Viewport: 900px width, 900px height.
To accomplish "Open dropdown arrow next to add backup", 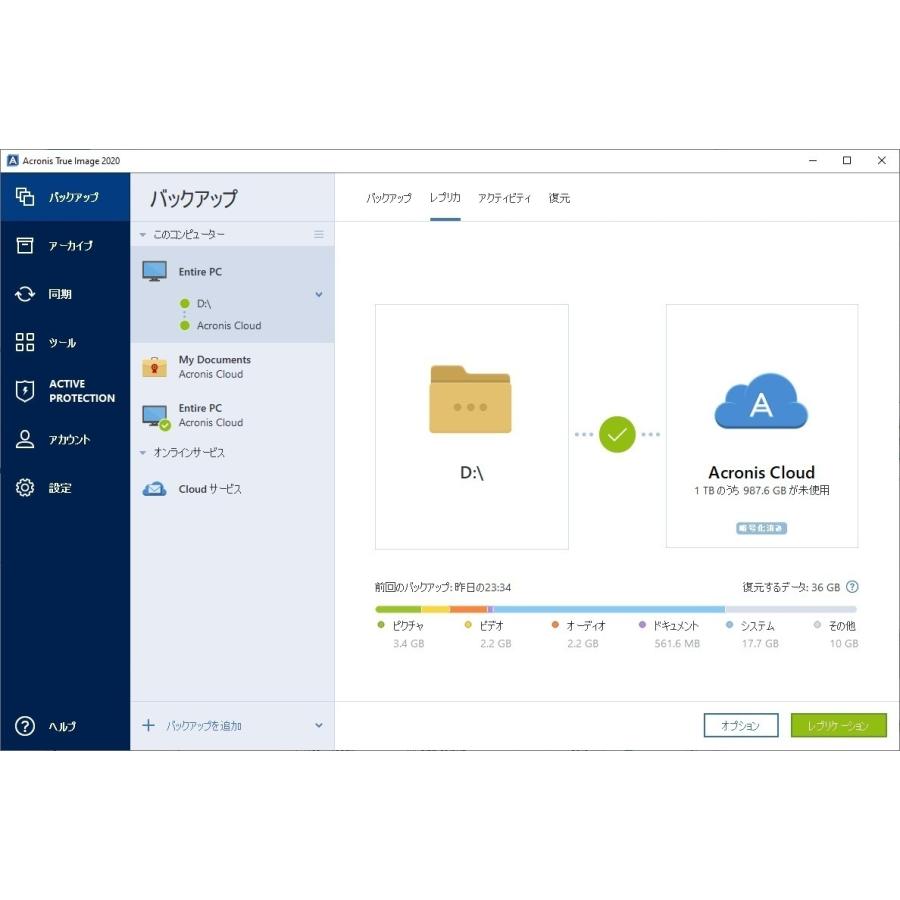I will pyautogui.click(x=319, y=726).
